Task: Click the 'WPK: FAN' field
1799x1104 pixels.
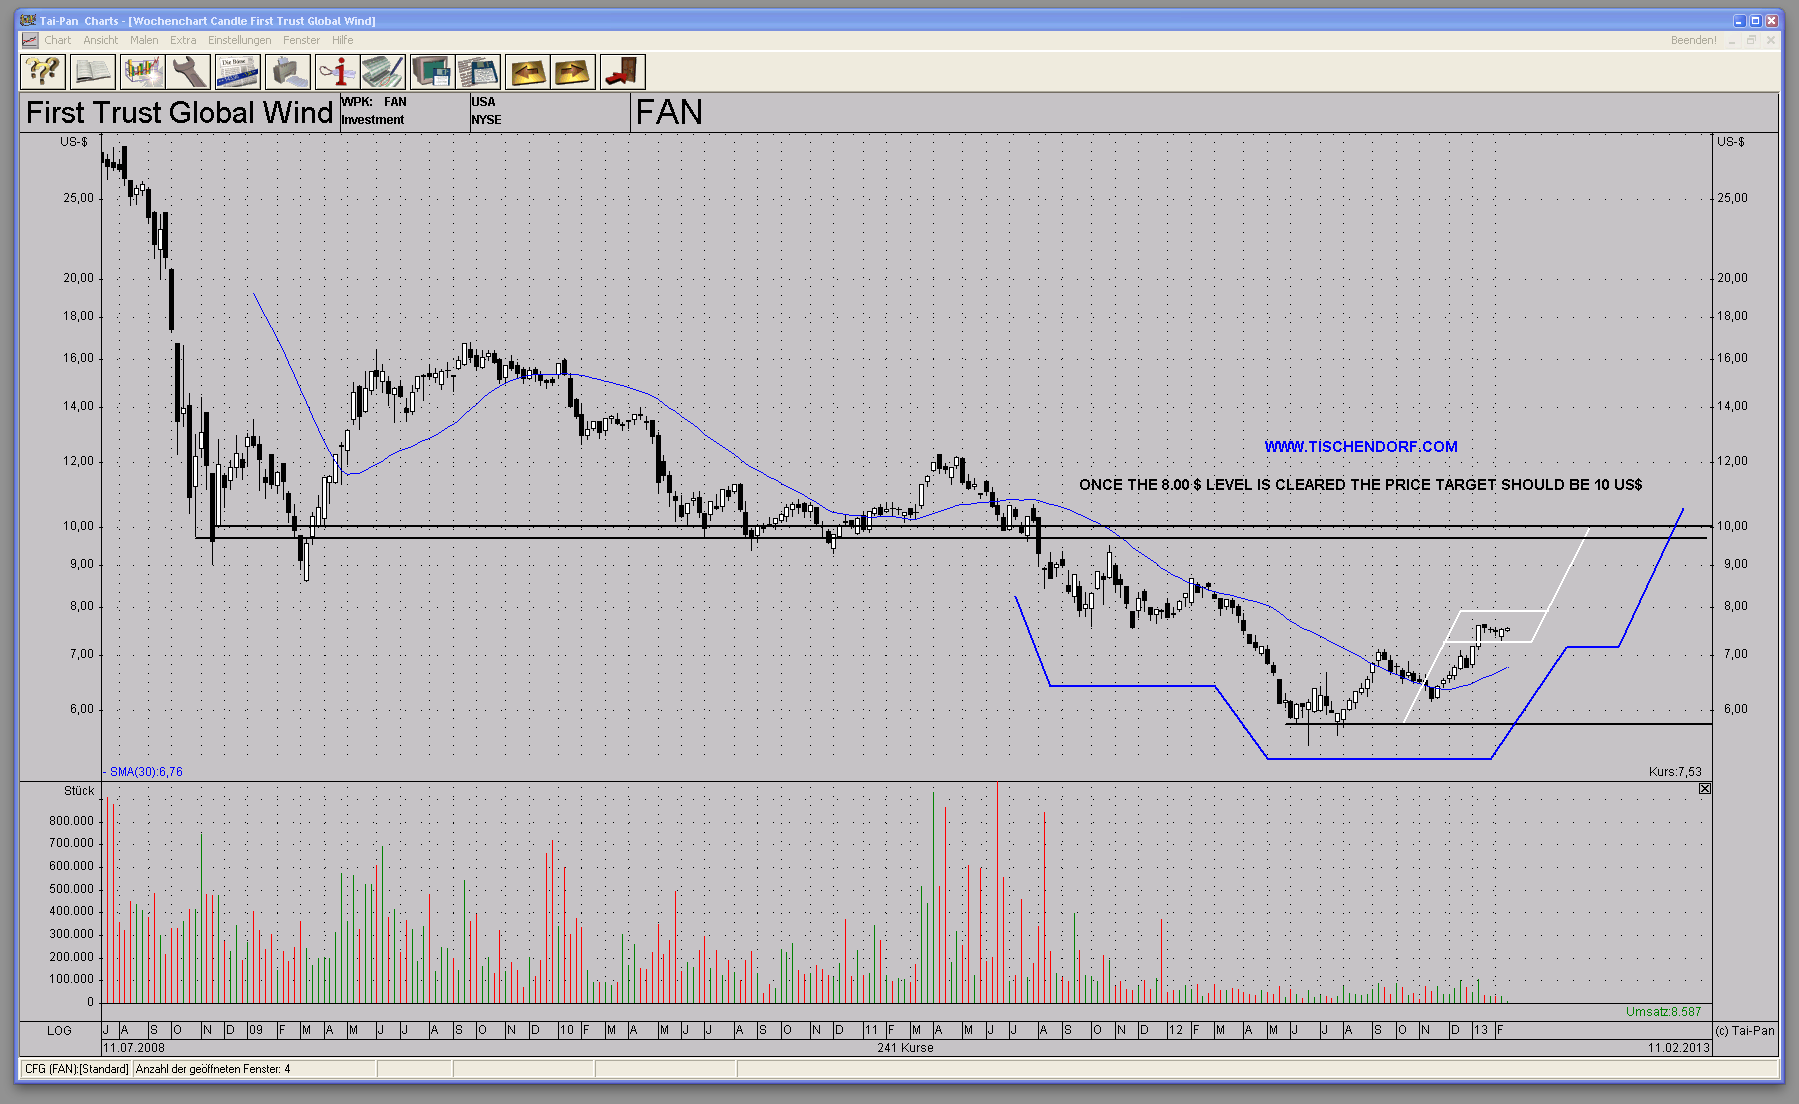Action: point(374,102)
